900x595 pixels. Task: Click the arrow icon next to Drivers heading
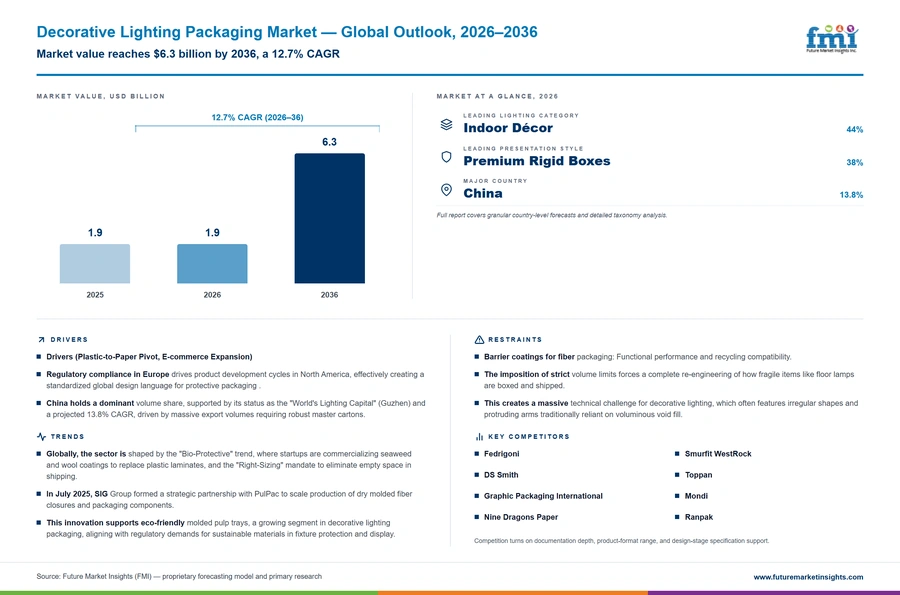(41, 340)
